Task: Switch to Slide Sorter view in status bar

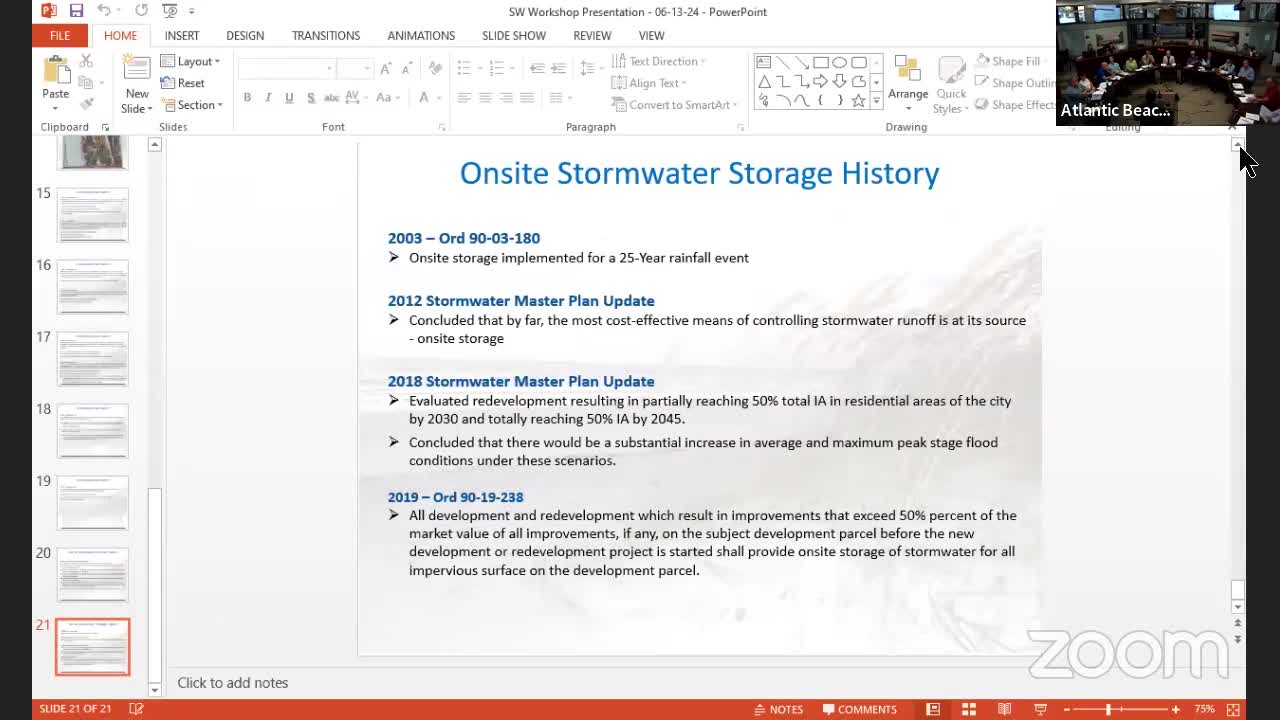Action: pos(969,709)
